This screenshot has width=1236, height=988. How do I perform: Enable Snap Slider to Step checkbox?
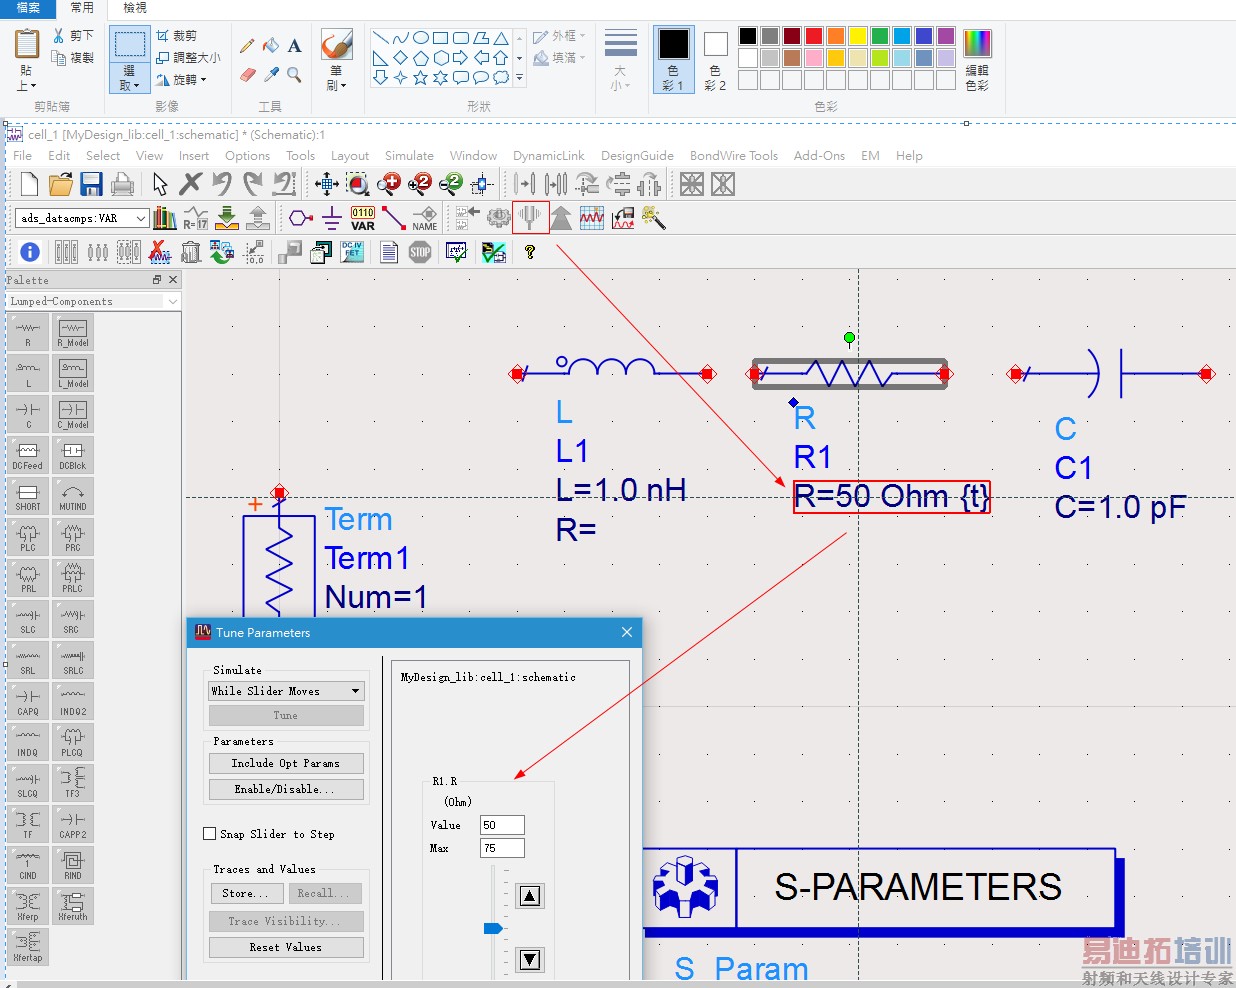point(210,833)
